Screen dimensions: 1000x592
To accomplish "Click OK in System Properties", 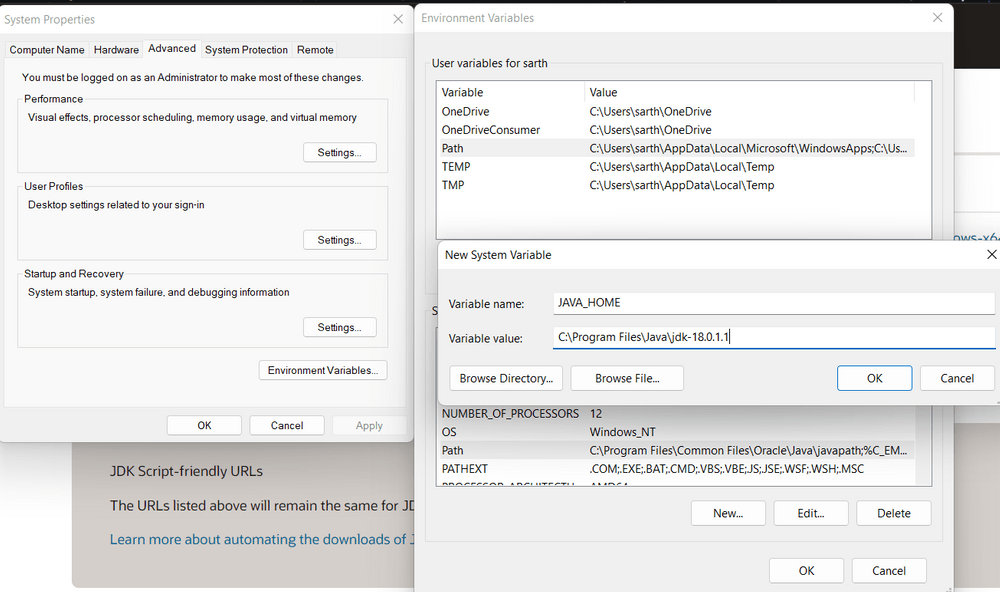I will pos(204,425).
